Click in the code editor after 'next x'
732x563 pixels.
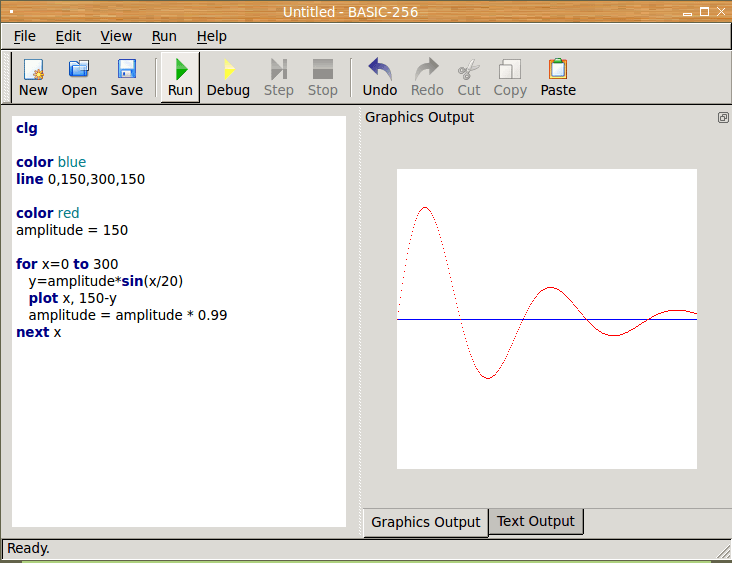click(x=63, y=332)
